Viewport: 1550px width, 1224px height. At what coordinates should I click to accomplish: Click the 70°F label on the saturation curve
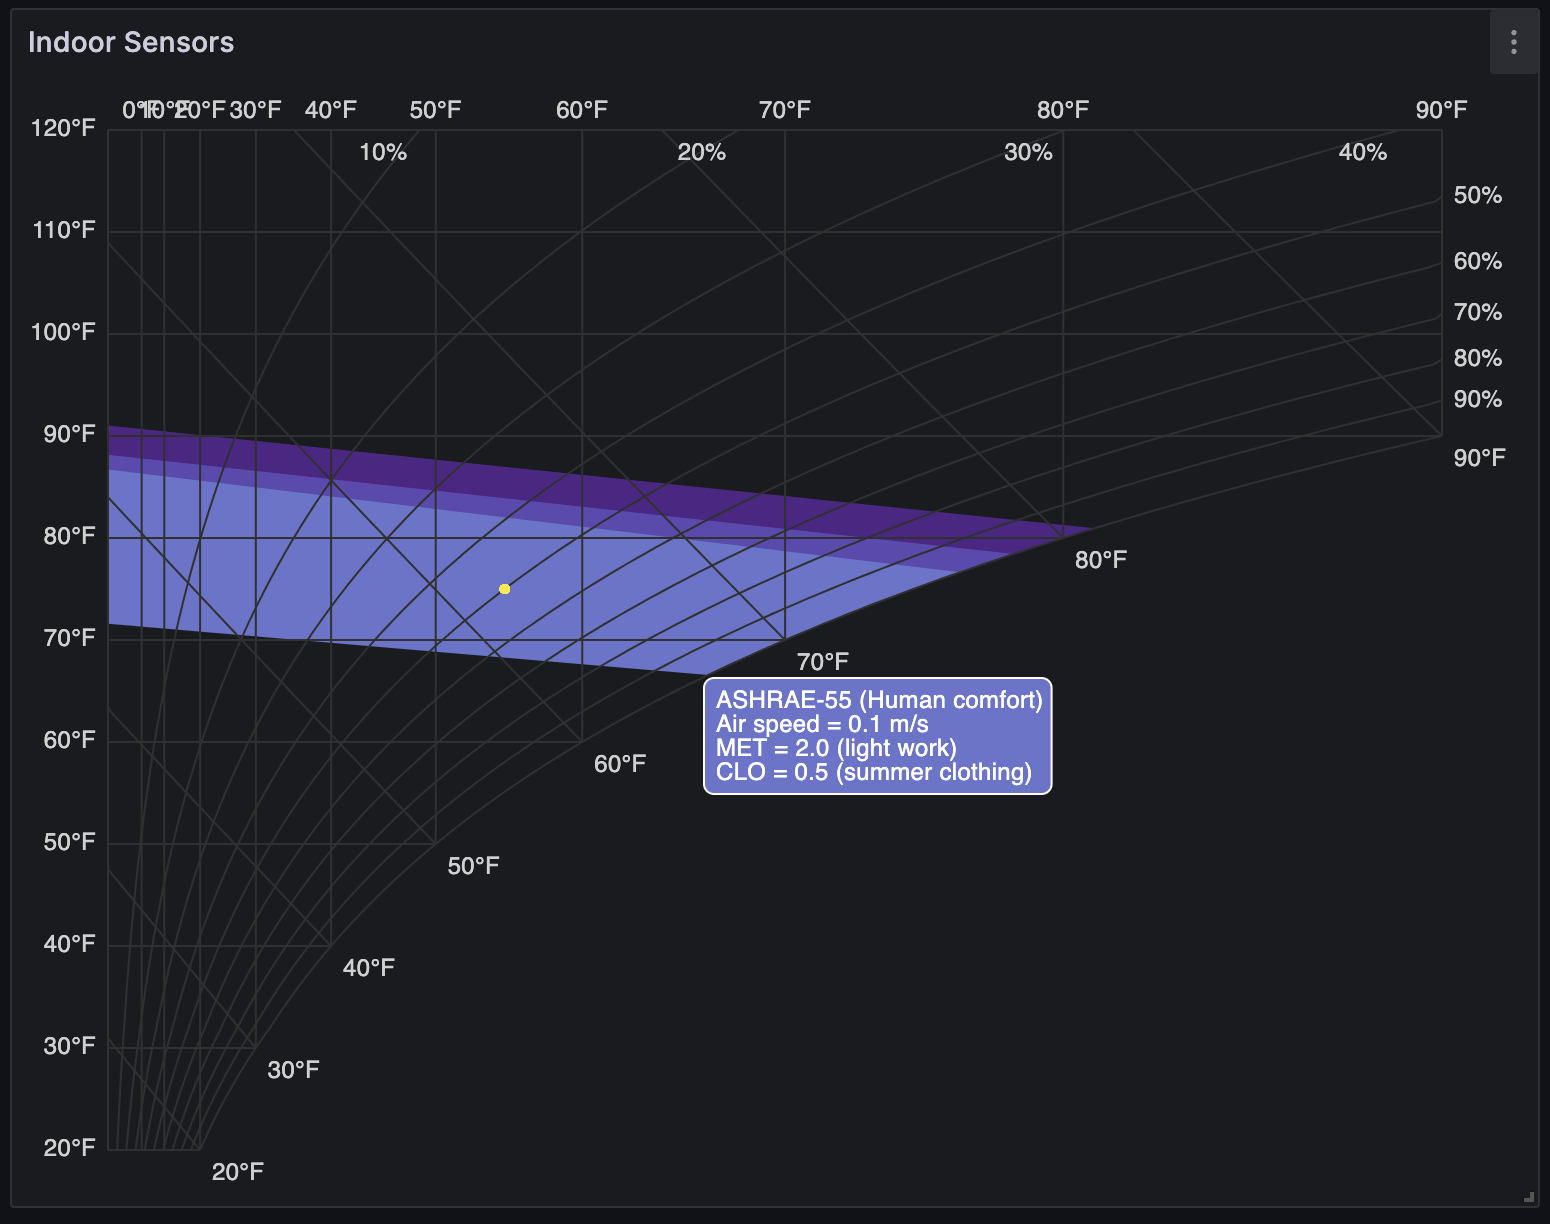(823, 662)
